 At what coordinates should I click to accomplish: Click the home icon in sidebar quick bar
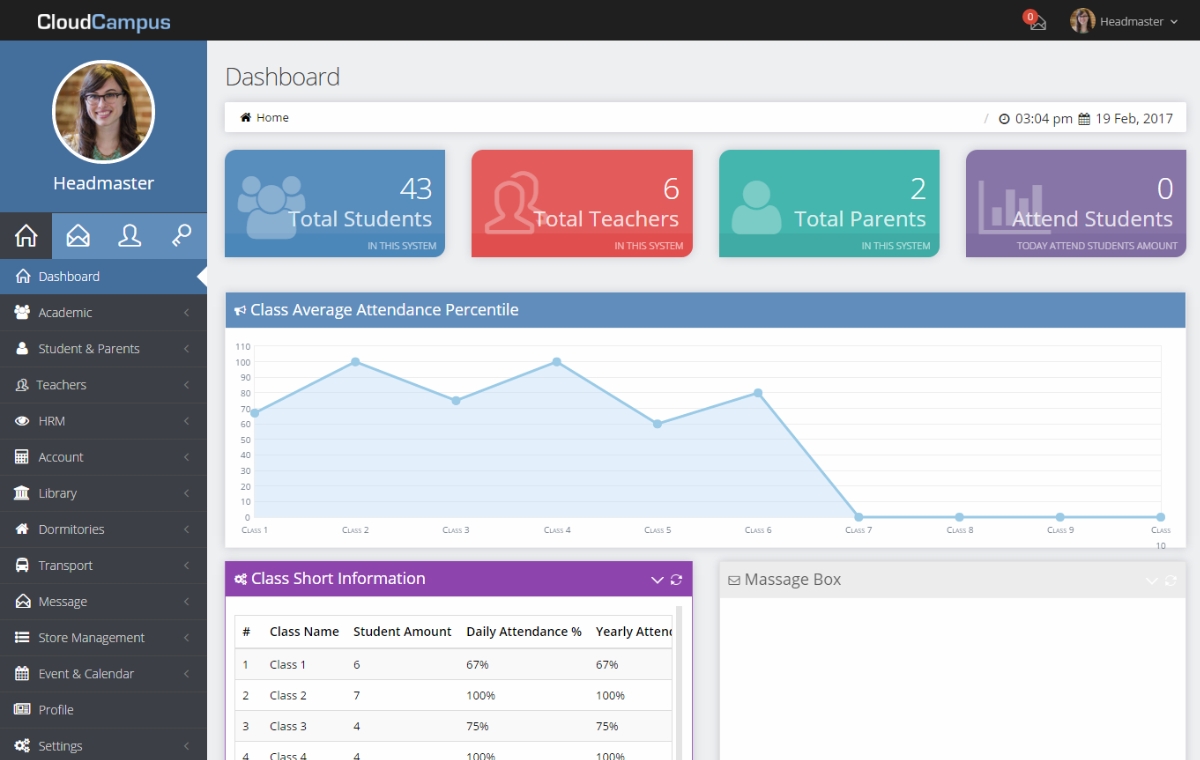pyautogui.click(x=26, y=236)
